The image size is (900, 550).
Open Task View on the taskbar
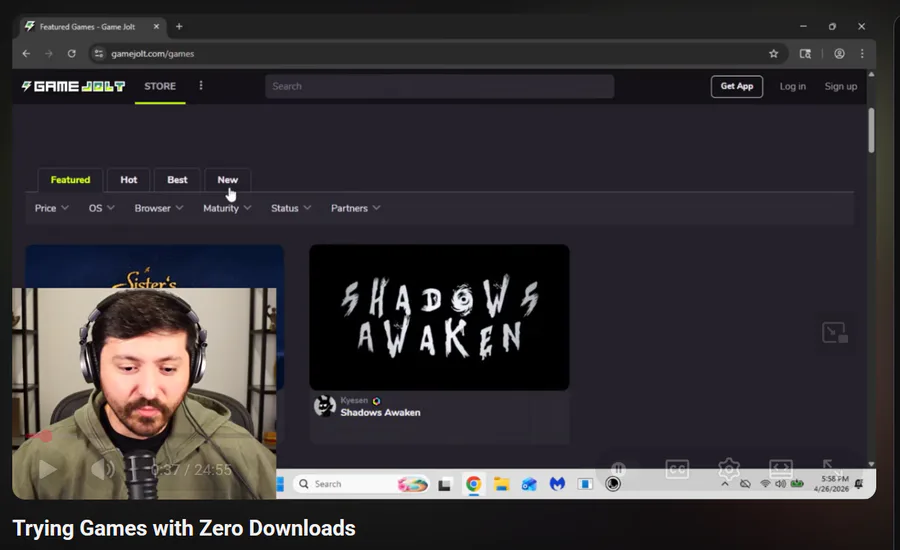point(444,485)
